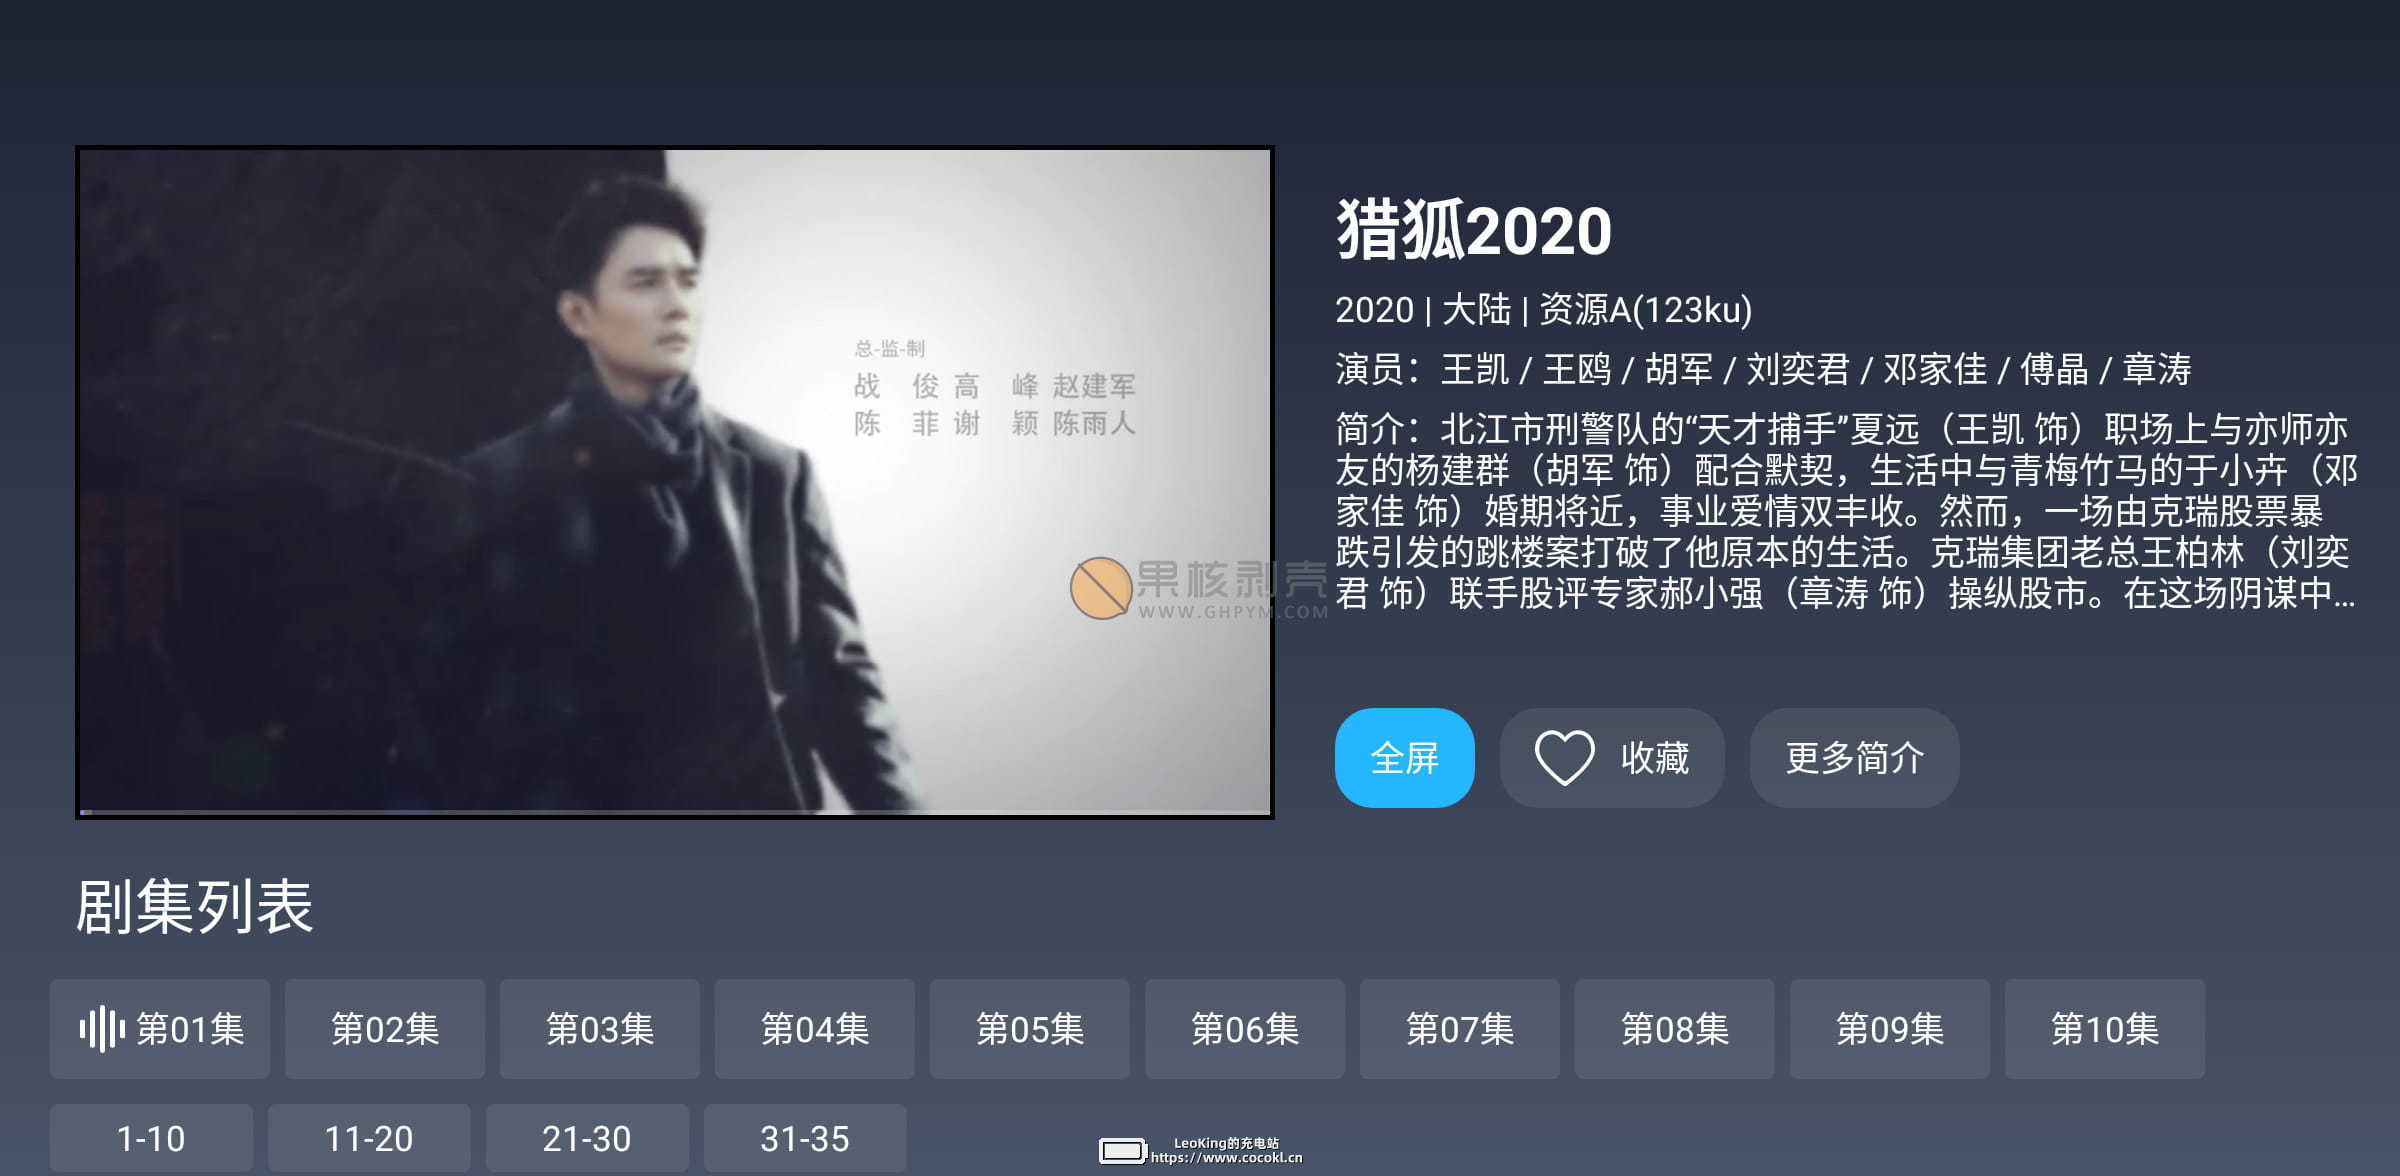The image size is (2400, 1176).
Task: Open fullscreen with the 全屏 button
Action: pyautogui.click(x=1404, y=758)
